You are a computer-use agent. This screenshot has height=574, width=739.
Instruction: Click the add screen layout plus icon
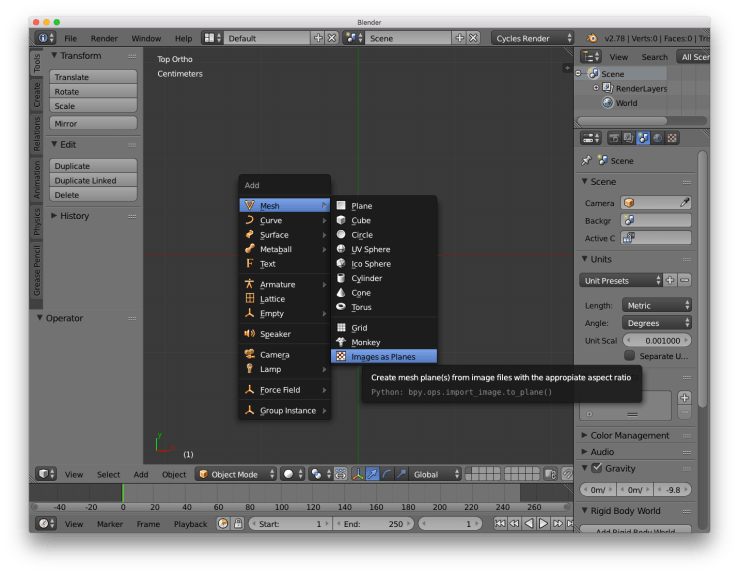coord(318,38)
